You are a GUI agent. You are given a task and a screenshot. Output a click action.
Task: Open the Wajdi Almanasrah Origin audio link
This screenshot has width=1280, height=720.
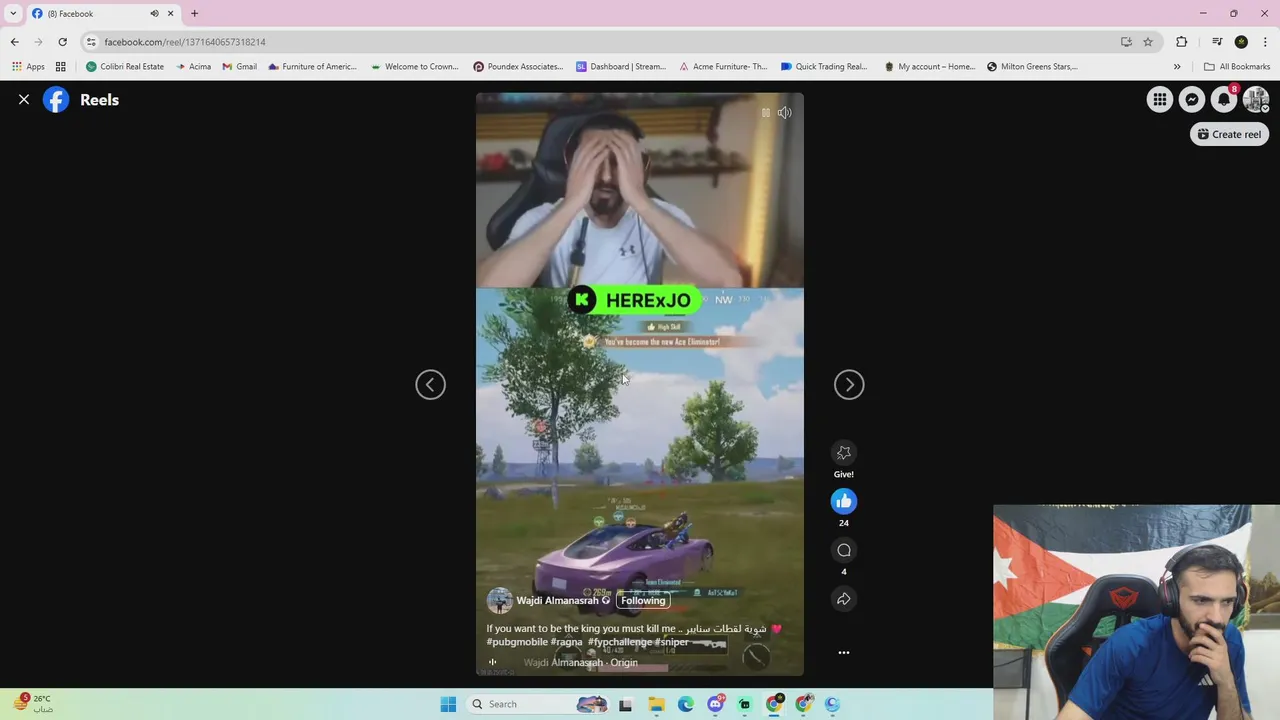pyautogui.click(x=580, y=662)
